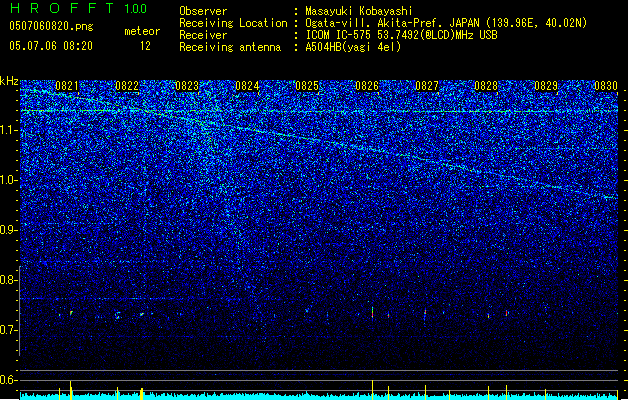The height and width of the screenshot is (400, 629).
Task: Click the meteor echo just before 0827
Action: click(x=425, y=313)
